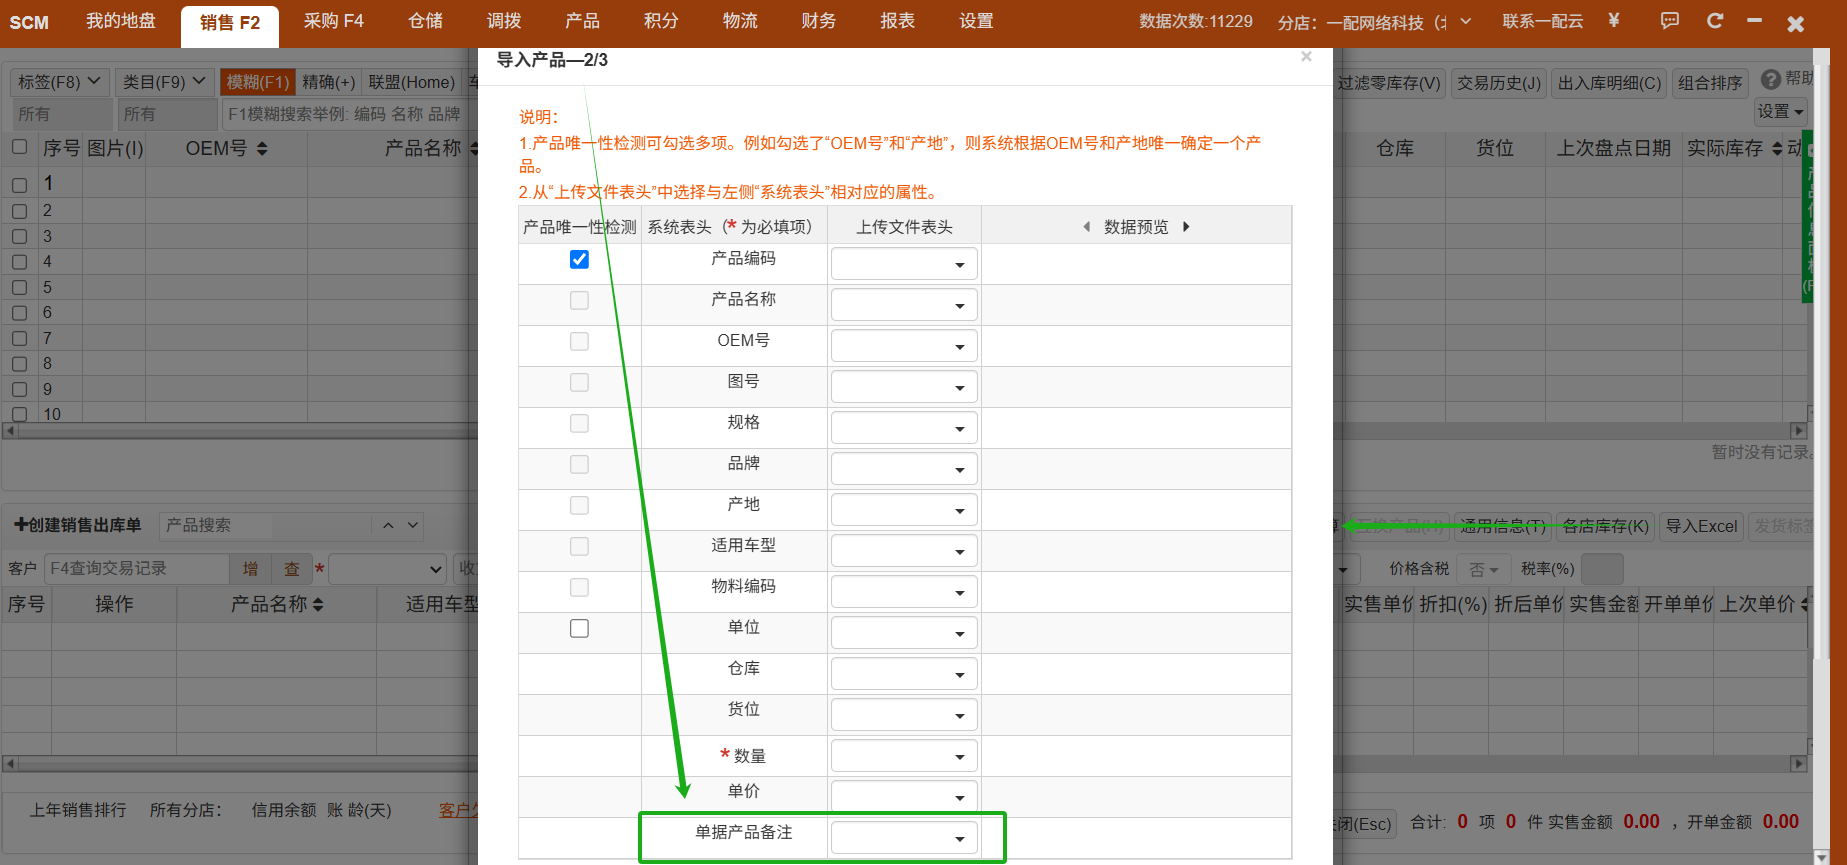
Task: Click 各店库存(K) button
Action: coord(1605,526)
